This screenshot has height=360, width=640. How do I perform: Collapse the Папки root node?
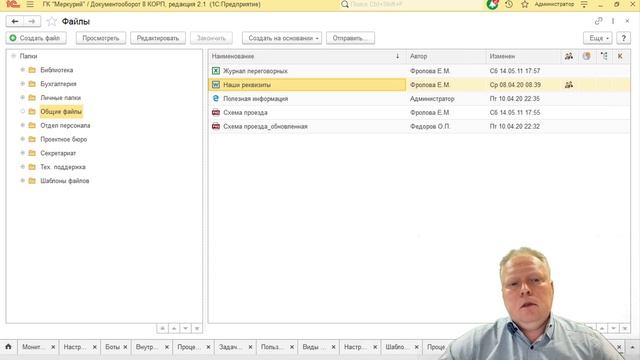(x=13, y=56)
